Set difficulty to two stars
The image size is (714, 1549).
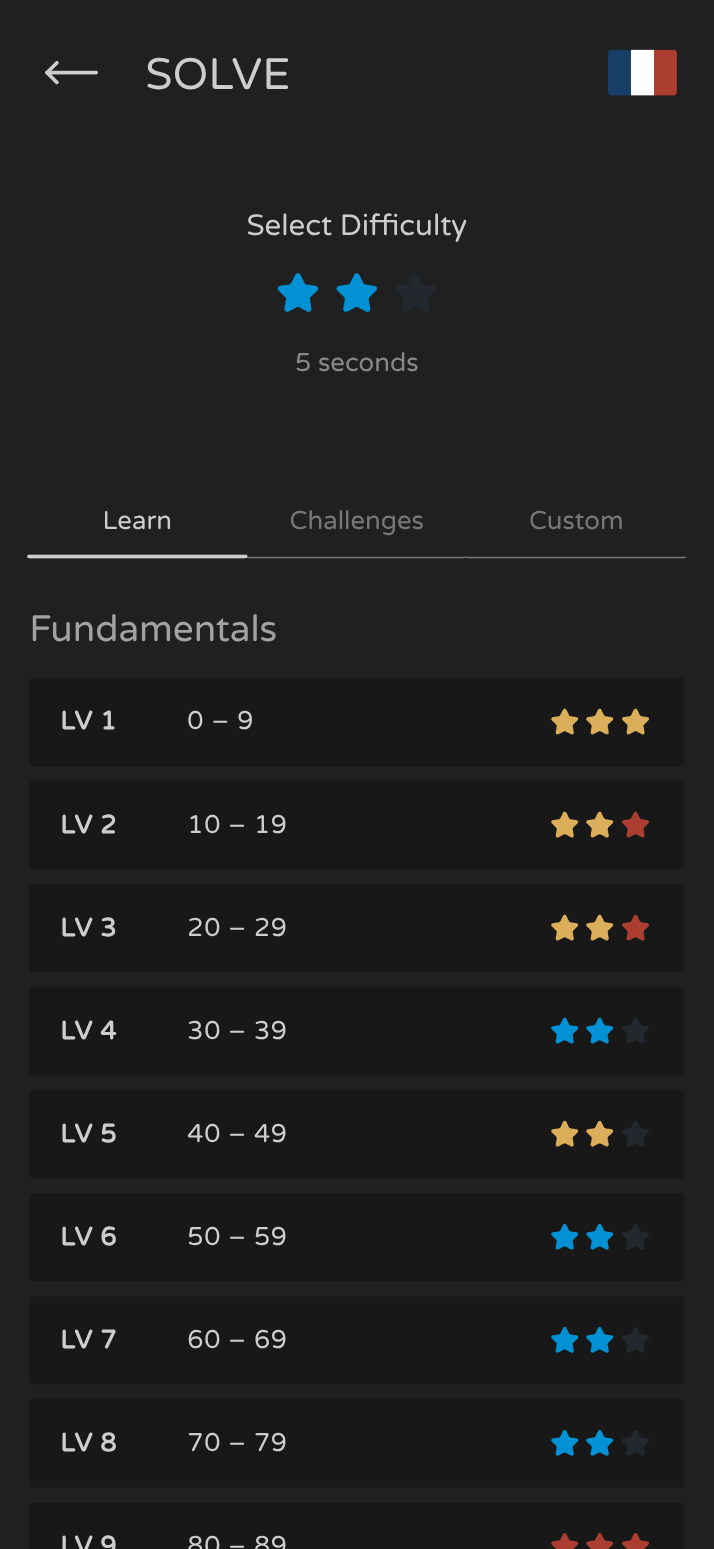[x=357, y=294]
